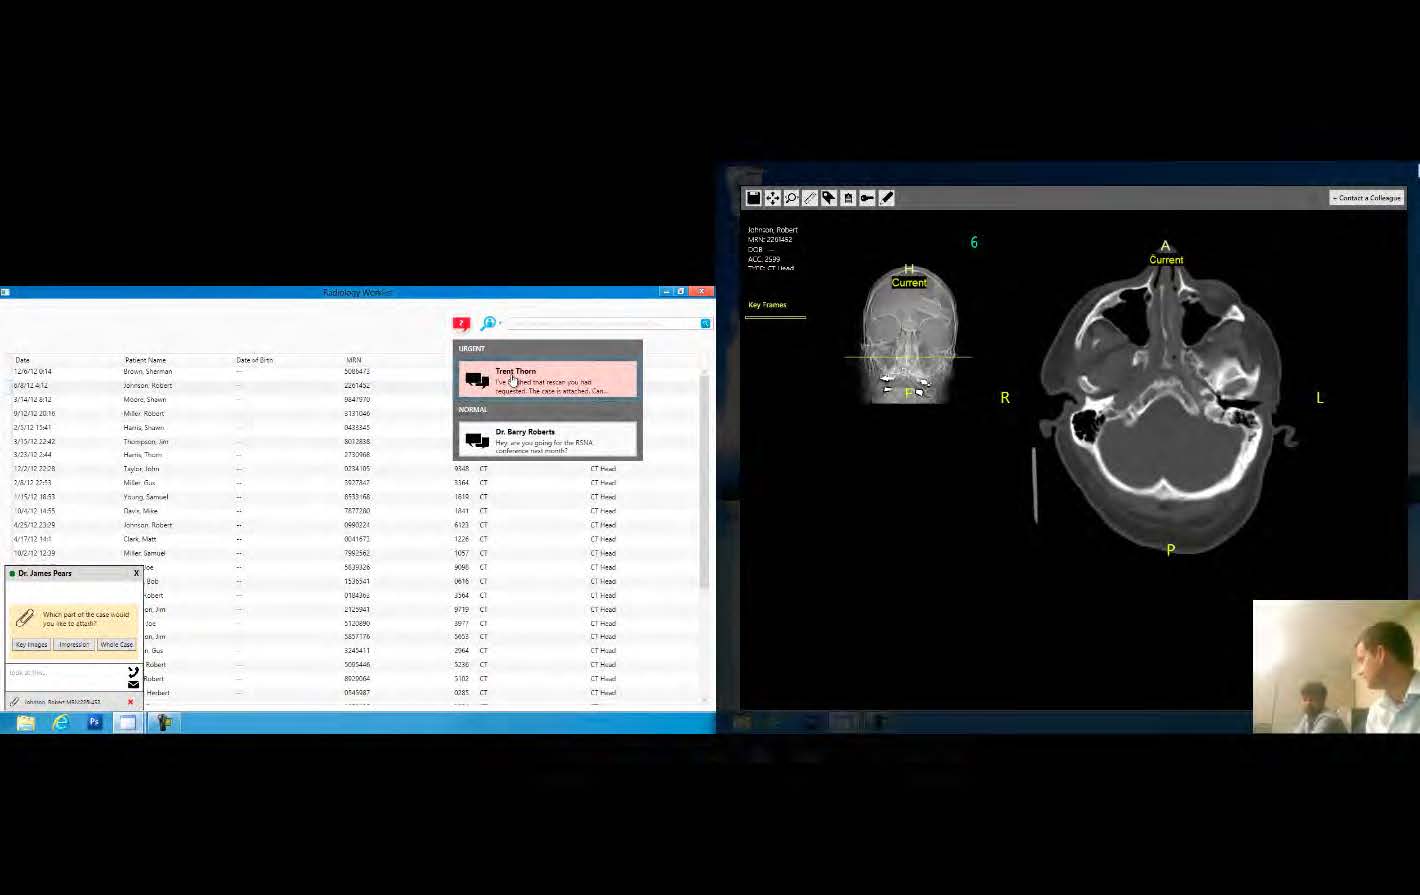Image resolution: width=1420 pixels, height=895 pixels.
Task: Select the Pencil markup tool
Action: pos(886,197)
